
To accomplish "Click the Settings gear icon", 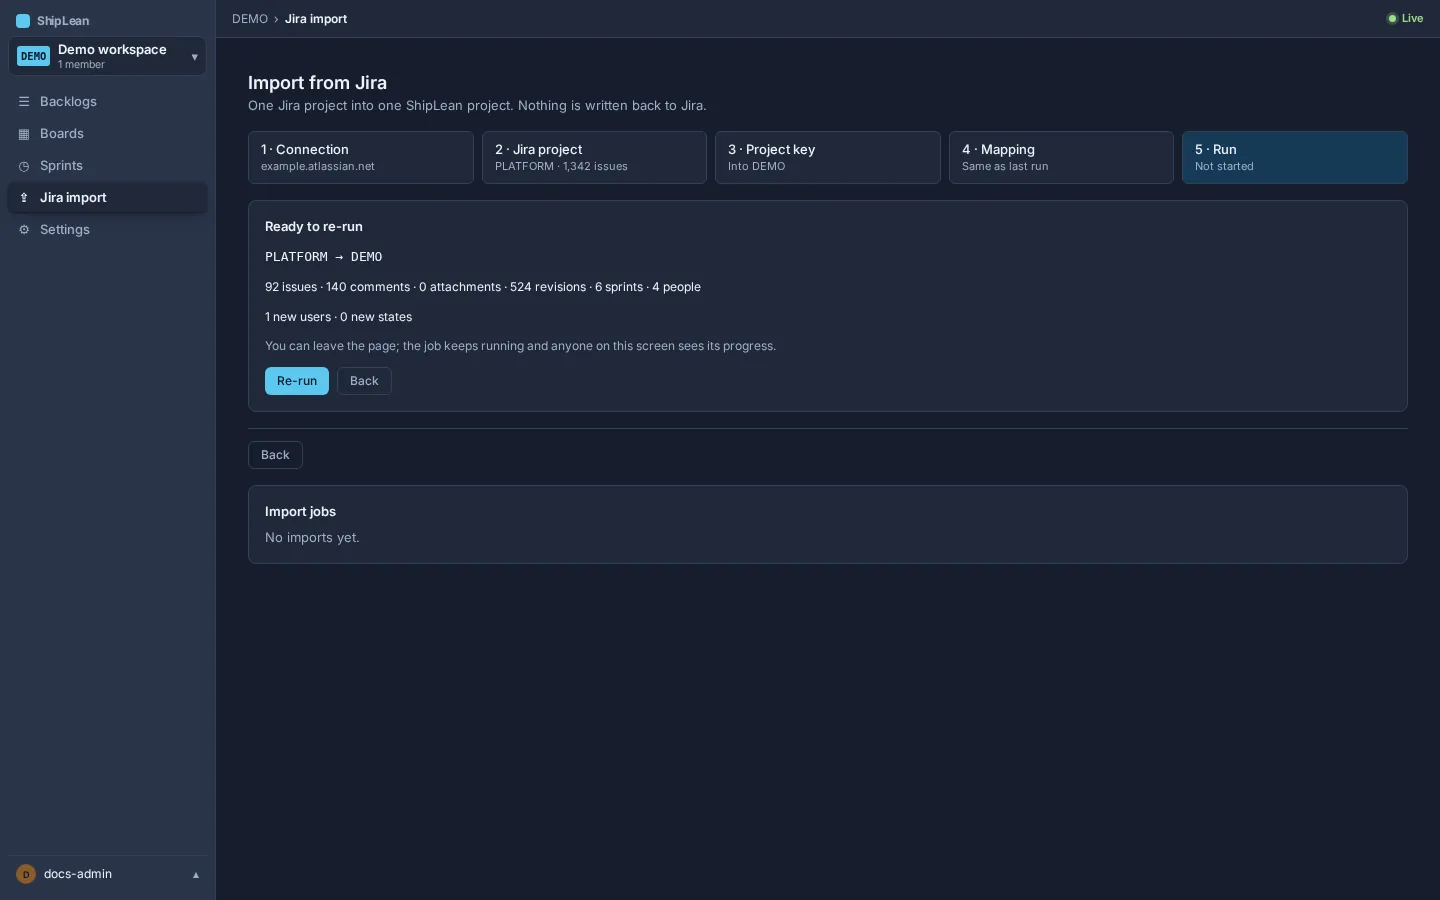I will [x=24, y=230].
